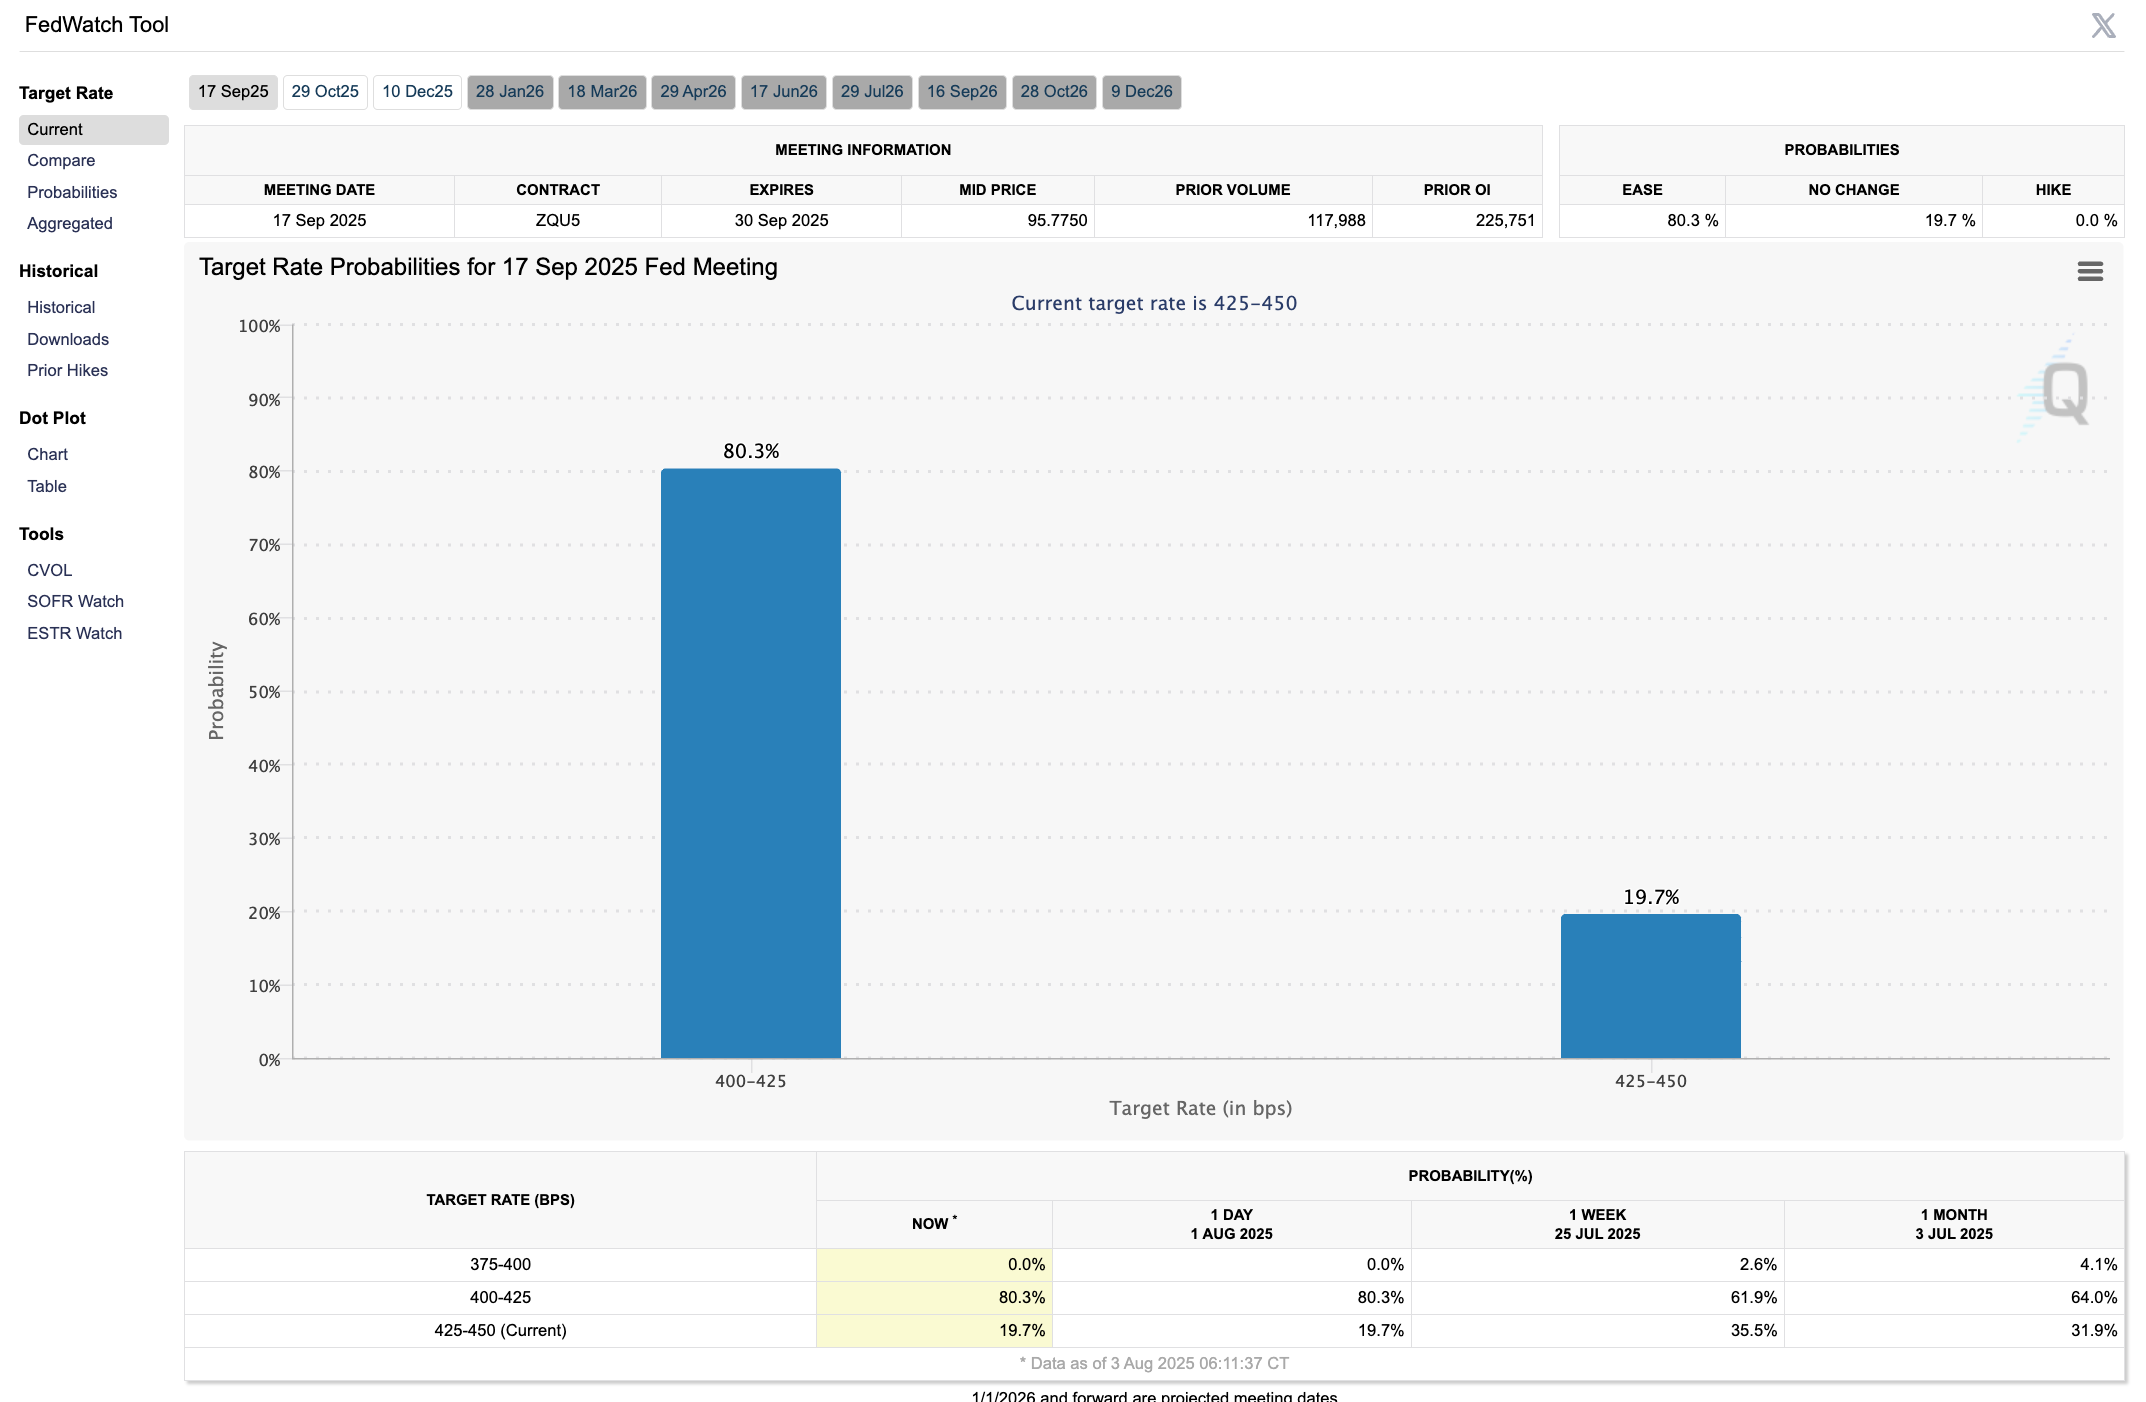
Task: Switch to the 10 Dec25 meeting tab
Action: [x=417, y=92]
